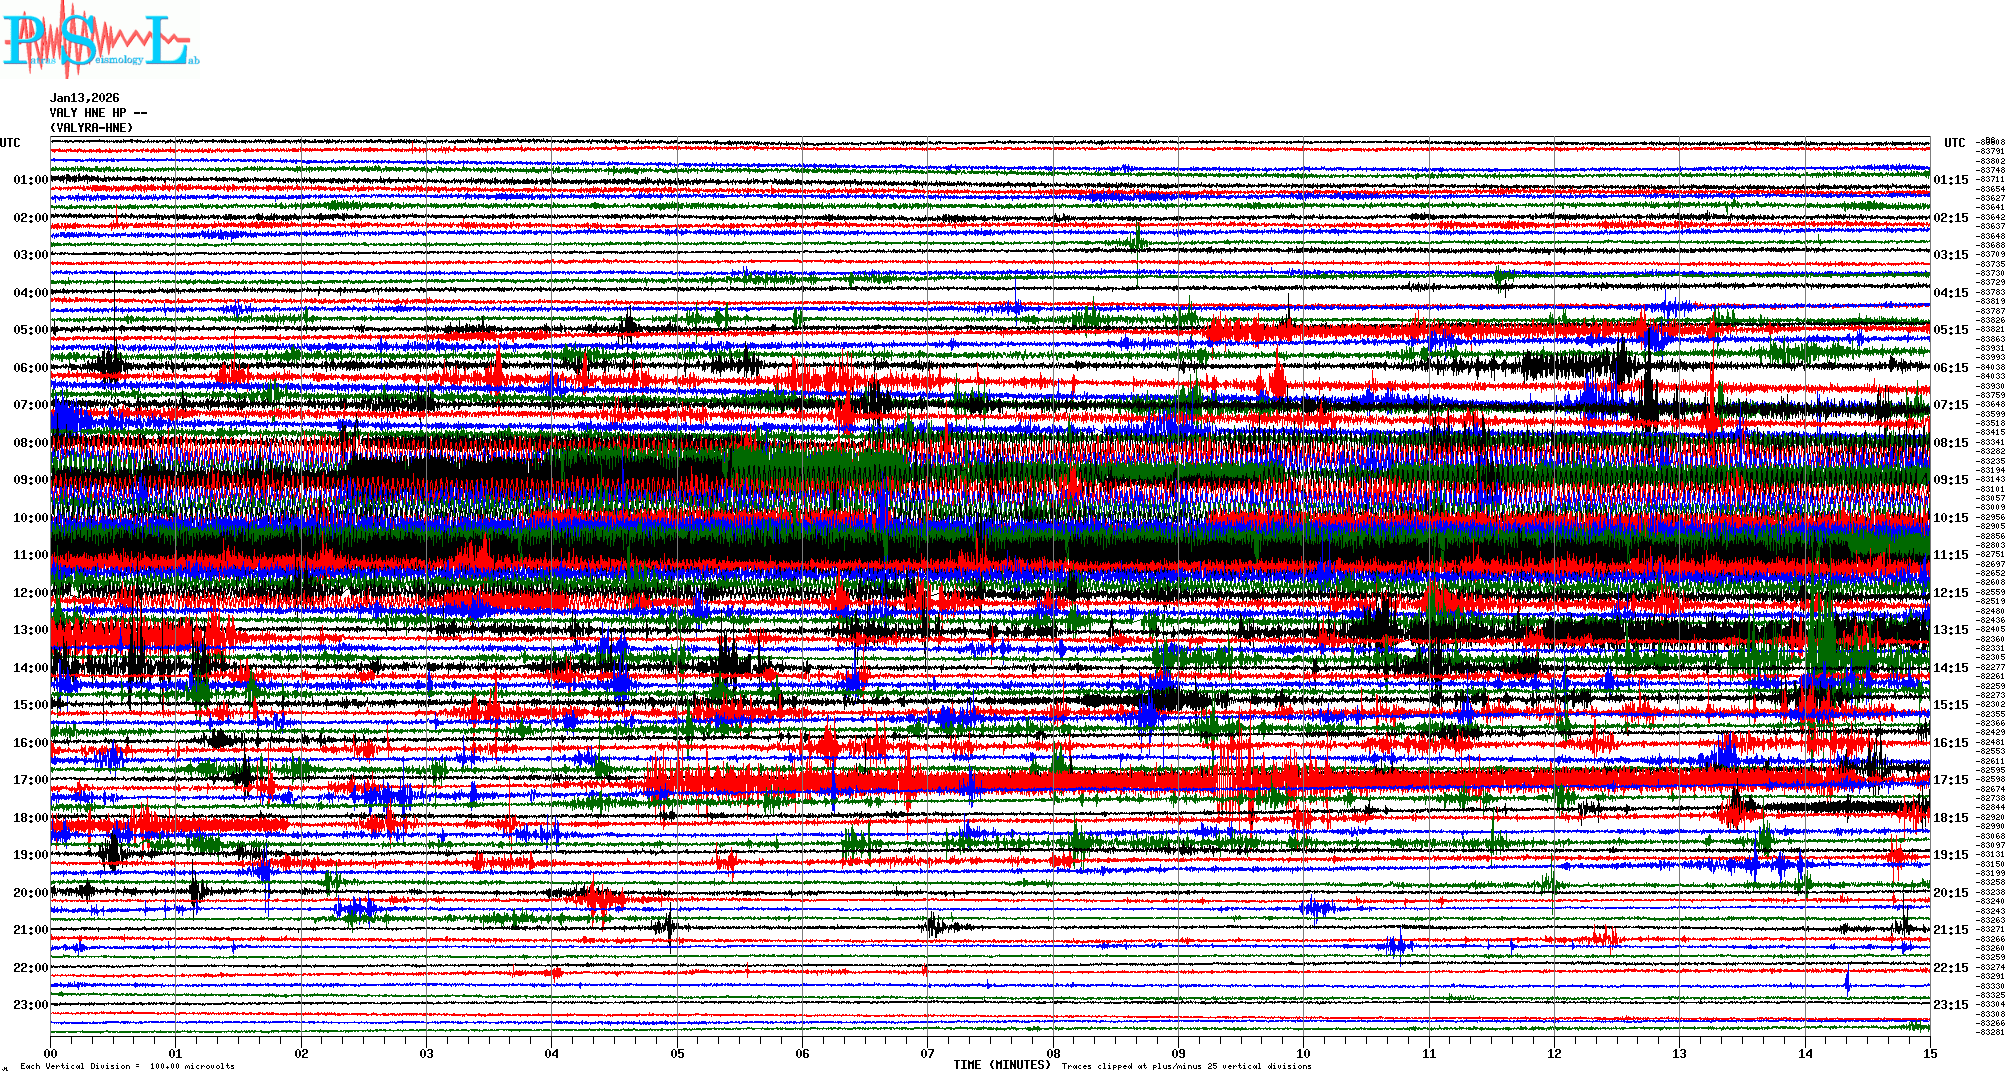Click the Jan13,2026 date text
The image size is (2010, 1080).
pos(84,98)
